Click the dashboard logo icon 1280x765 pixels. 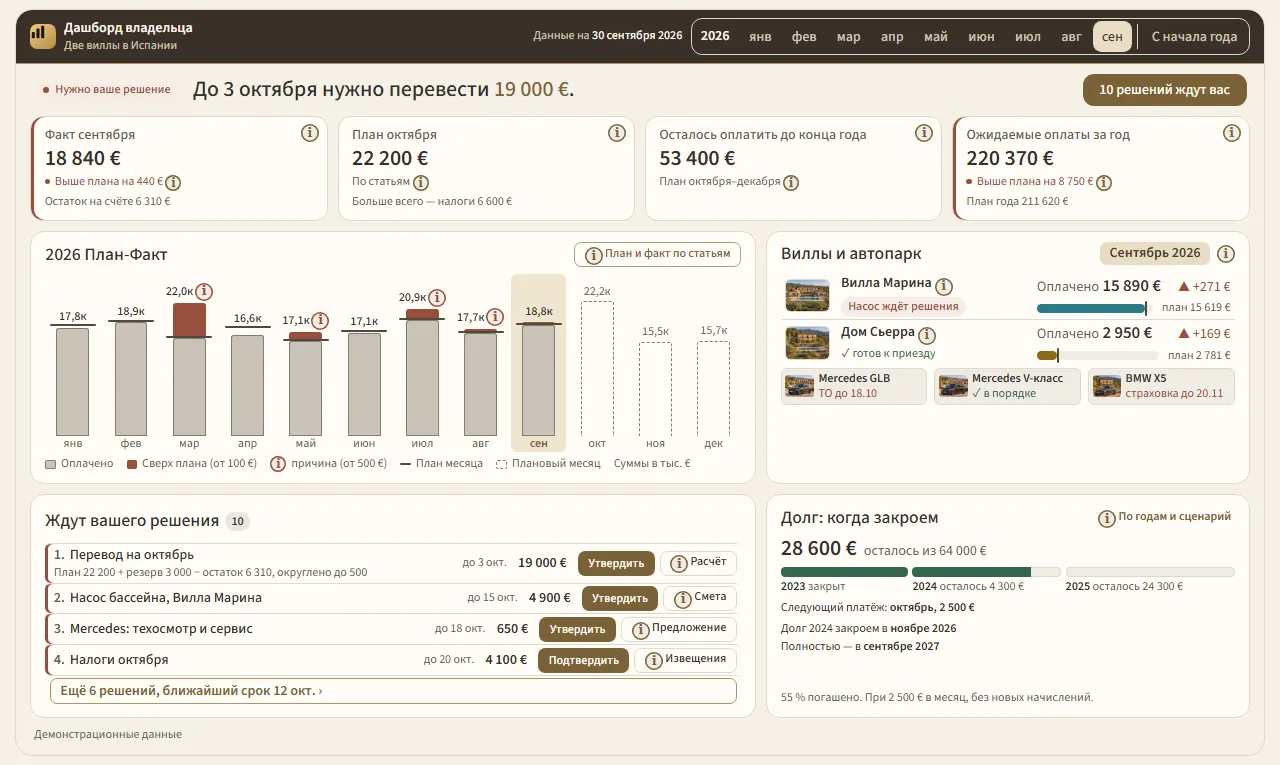tap(43, 36)
